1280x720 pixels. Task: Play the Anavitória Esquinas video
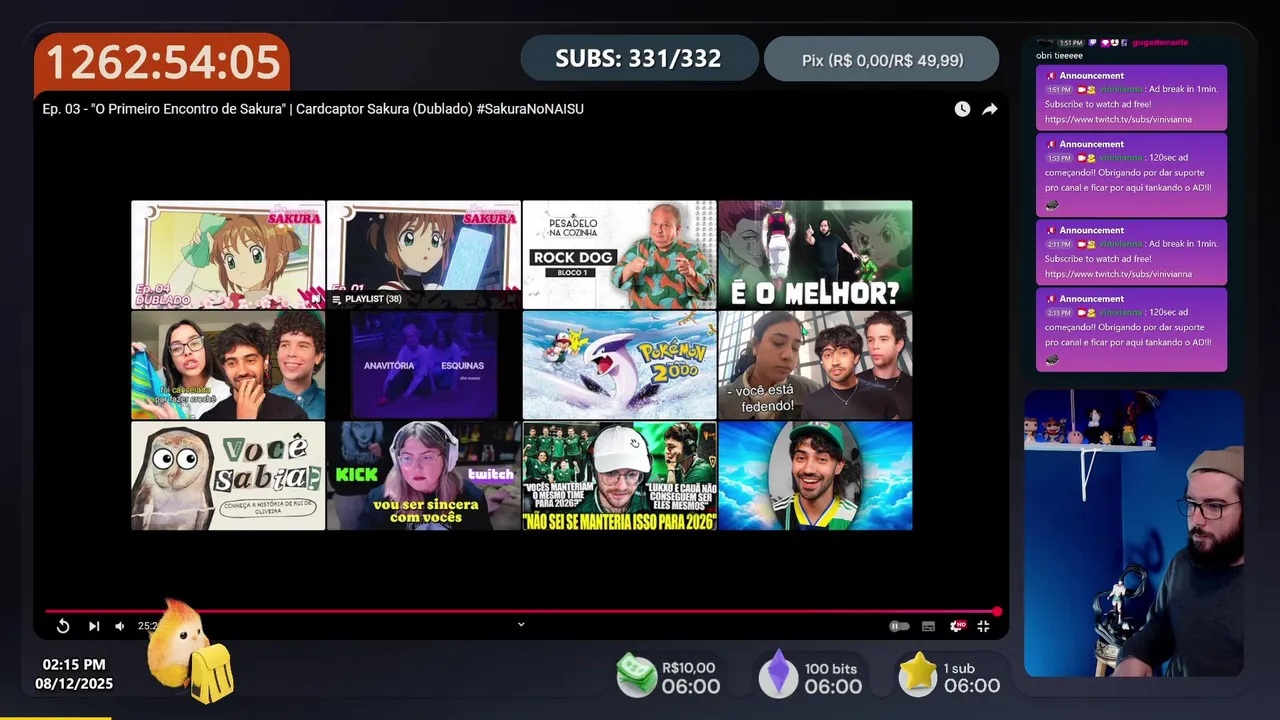[x=424, y=365]
